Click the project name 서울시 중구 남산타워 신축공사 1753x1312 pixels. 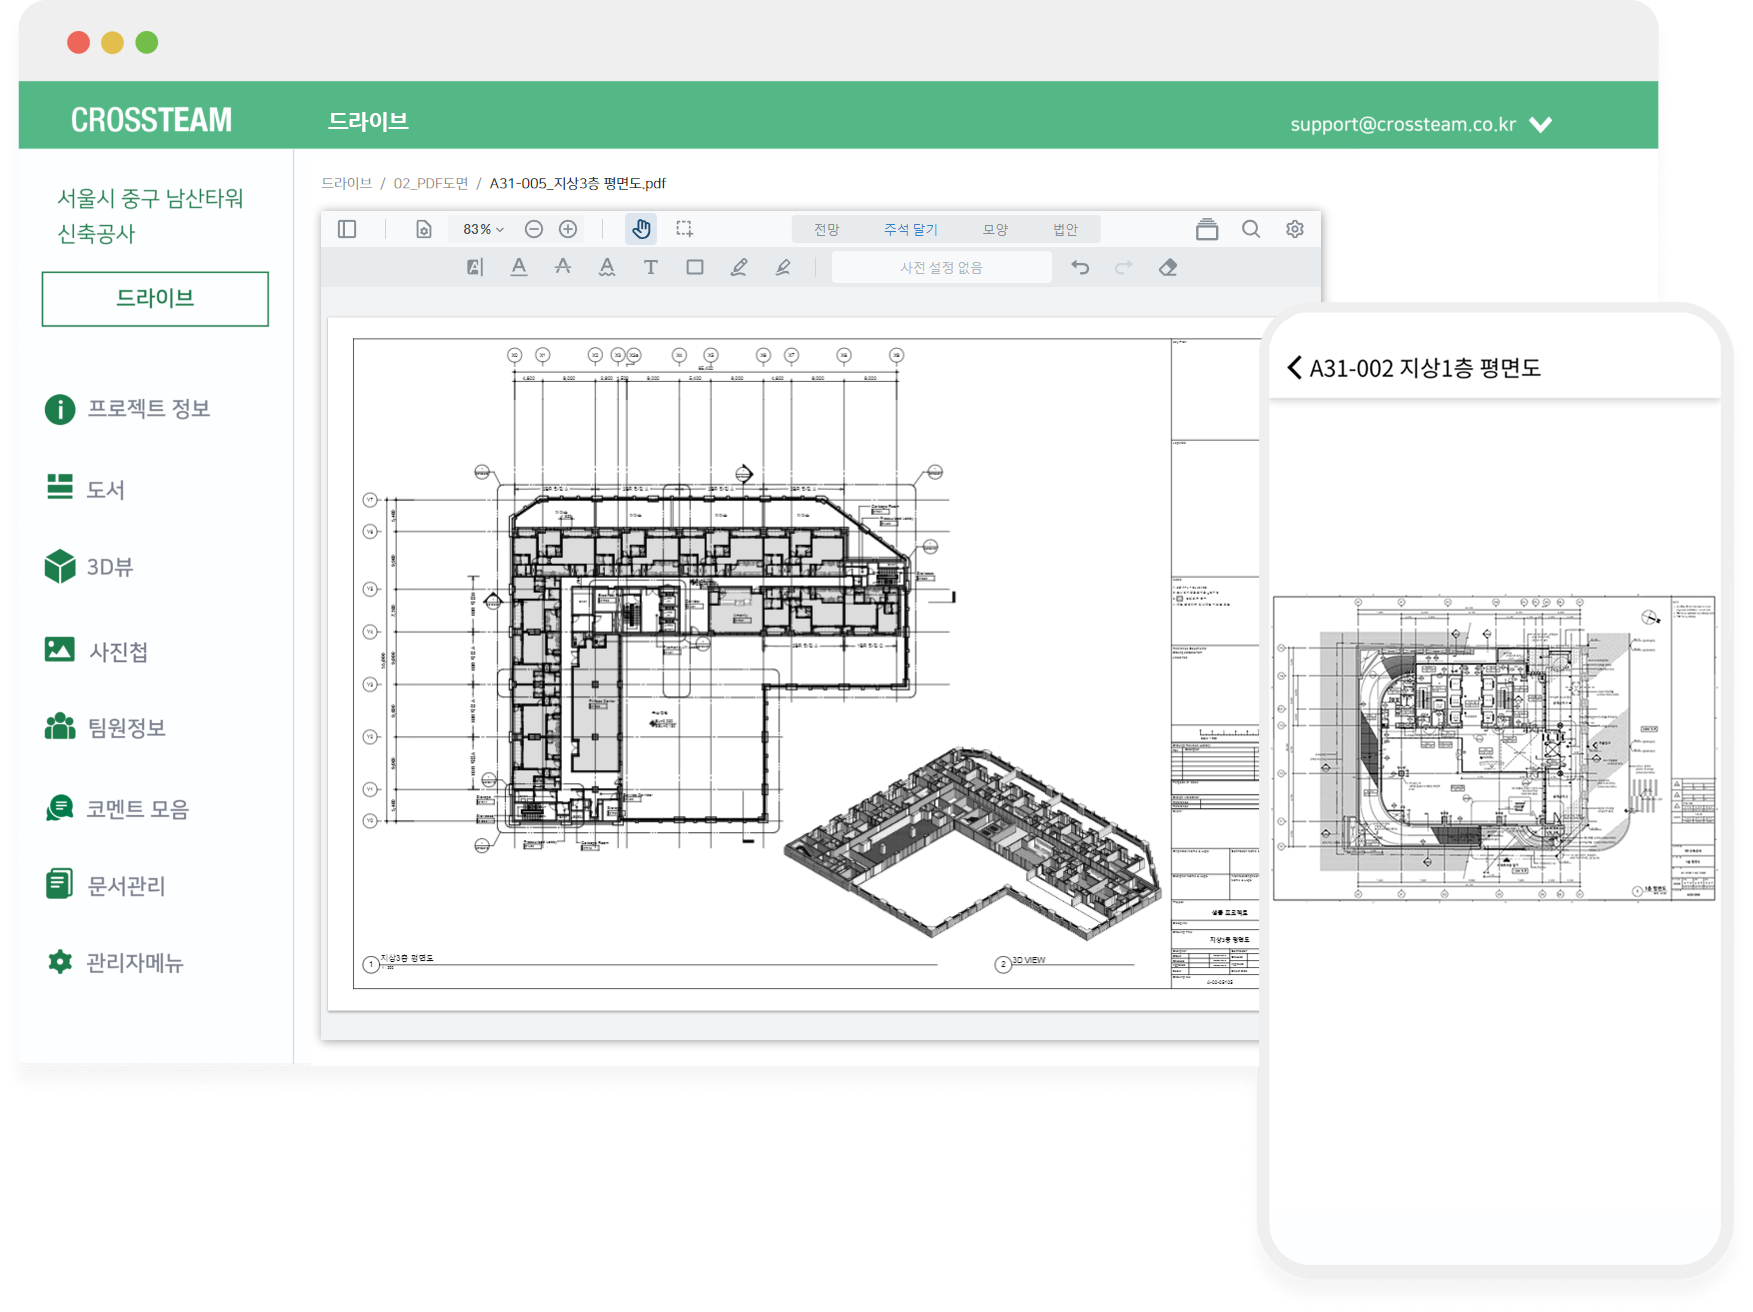(x=150, y=215)
